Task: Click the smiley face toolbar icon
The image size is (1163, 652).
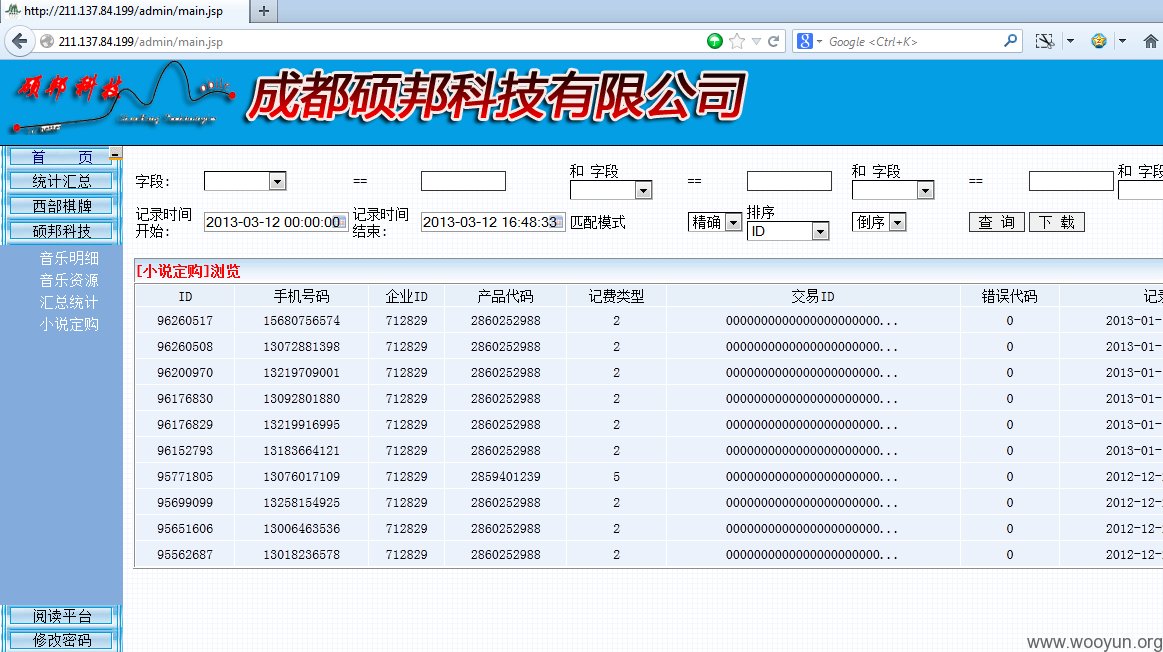Action: click(x=1098, y=42)
